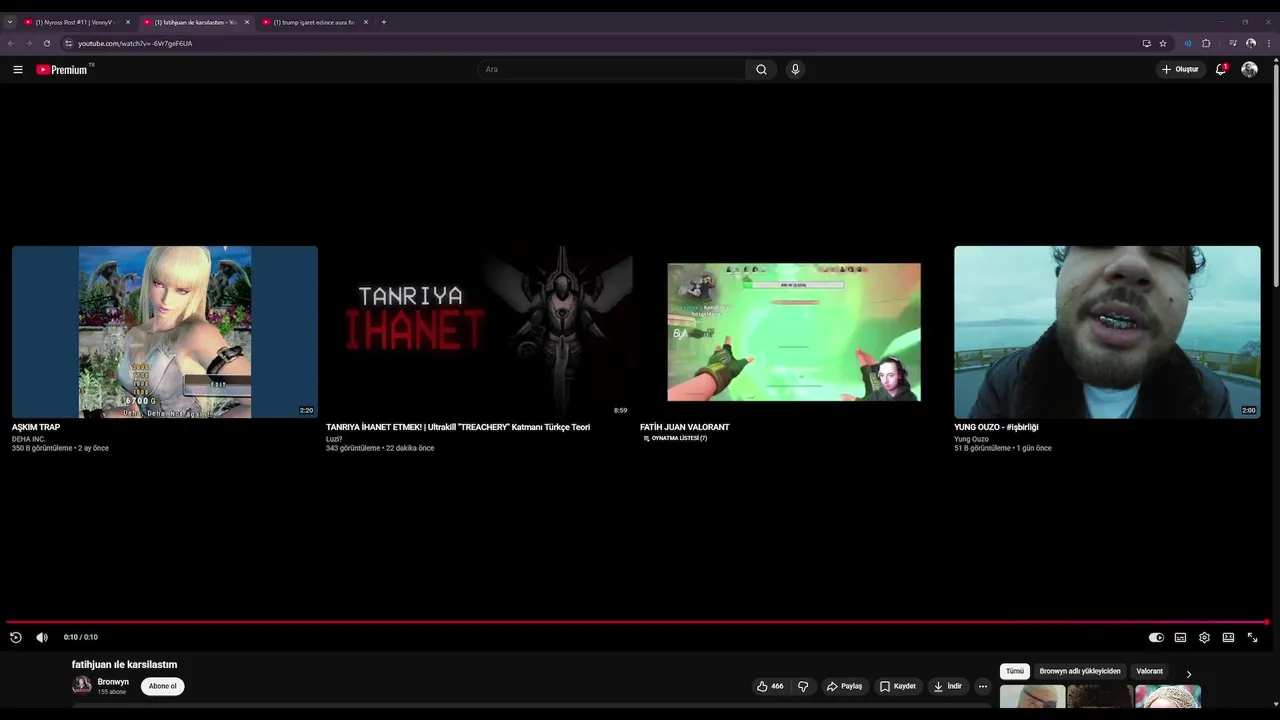Download the video with İndir button
The height and width of the screenshot is (720, 1280).
948,686
